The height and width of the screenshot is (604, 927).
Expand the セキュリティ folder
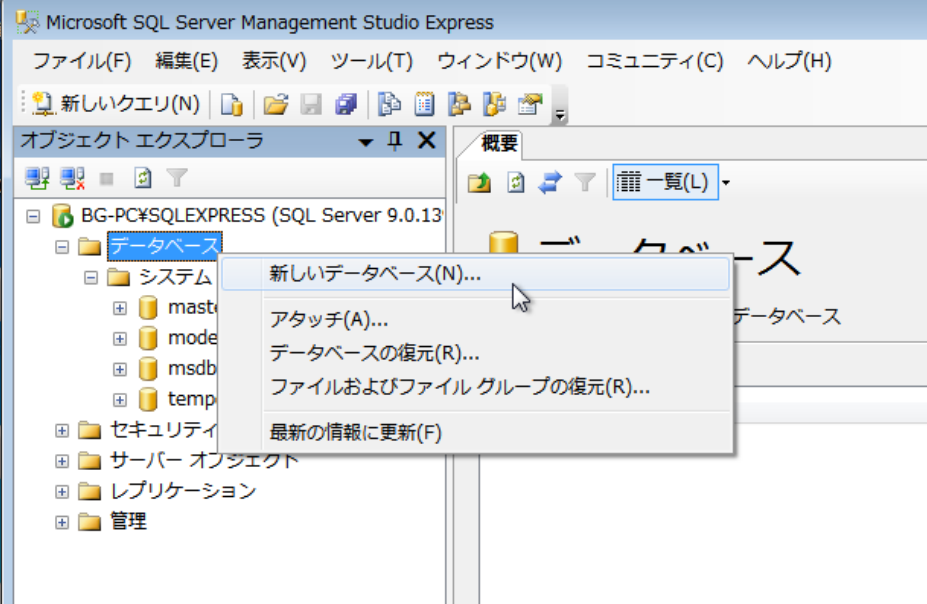tap(61, 431)
